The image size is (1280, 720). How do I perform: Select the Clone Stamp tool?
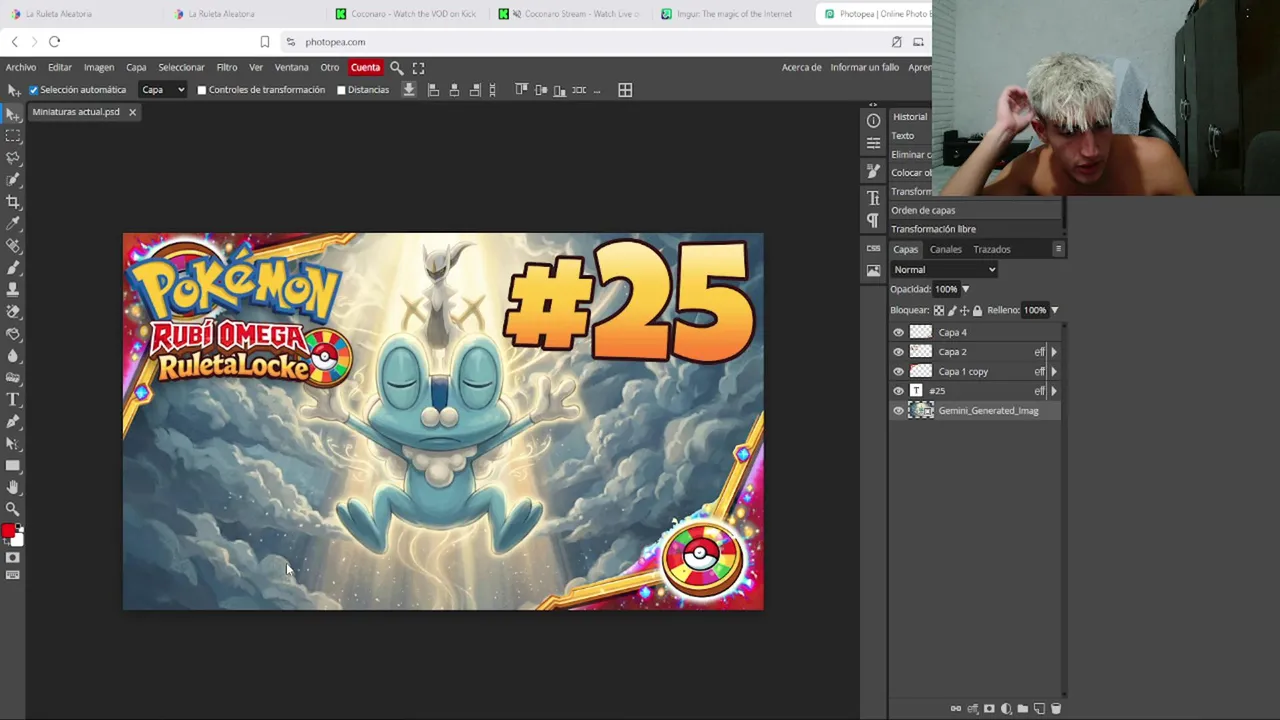(x=13, y=290)
